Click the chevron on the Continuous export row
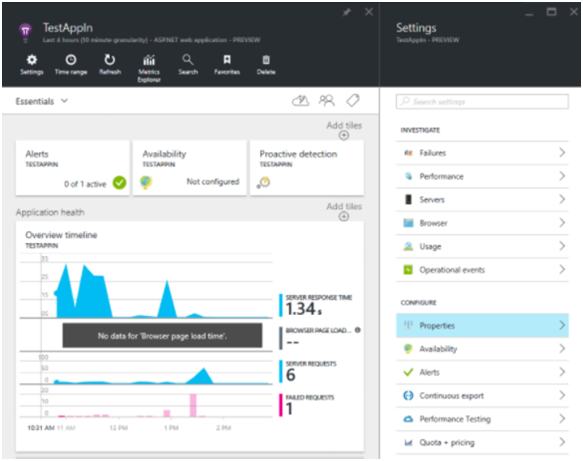 click(x=562, y=395)
